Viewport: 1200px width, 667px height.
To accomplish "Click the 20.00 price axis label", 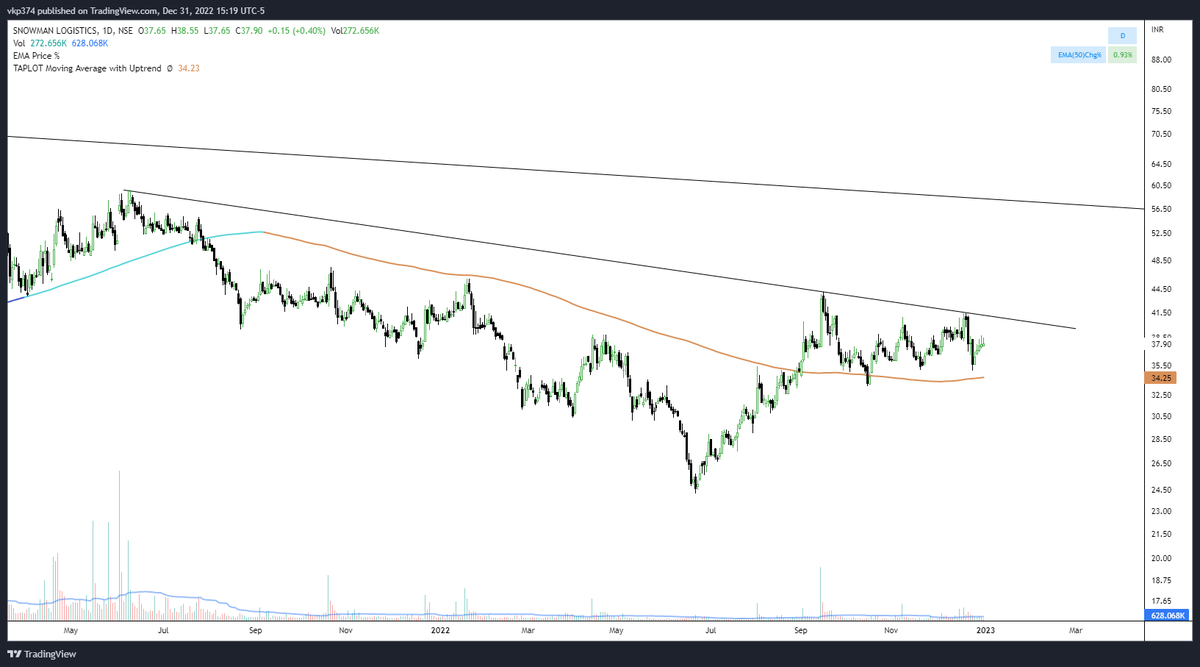I will tap(1161, 558).
